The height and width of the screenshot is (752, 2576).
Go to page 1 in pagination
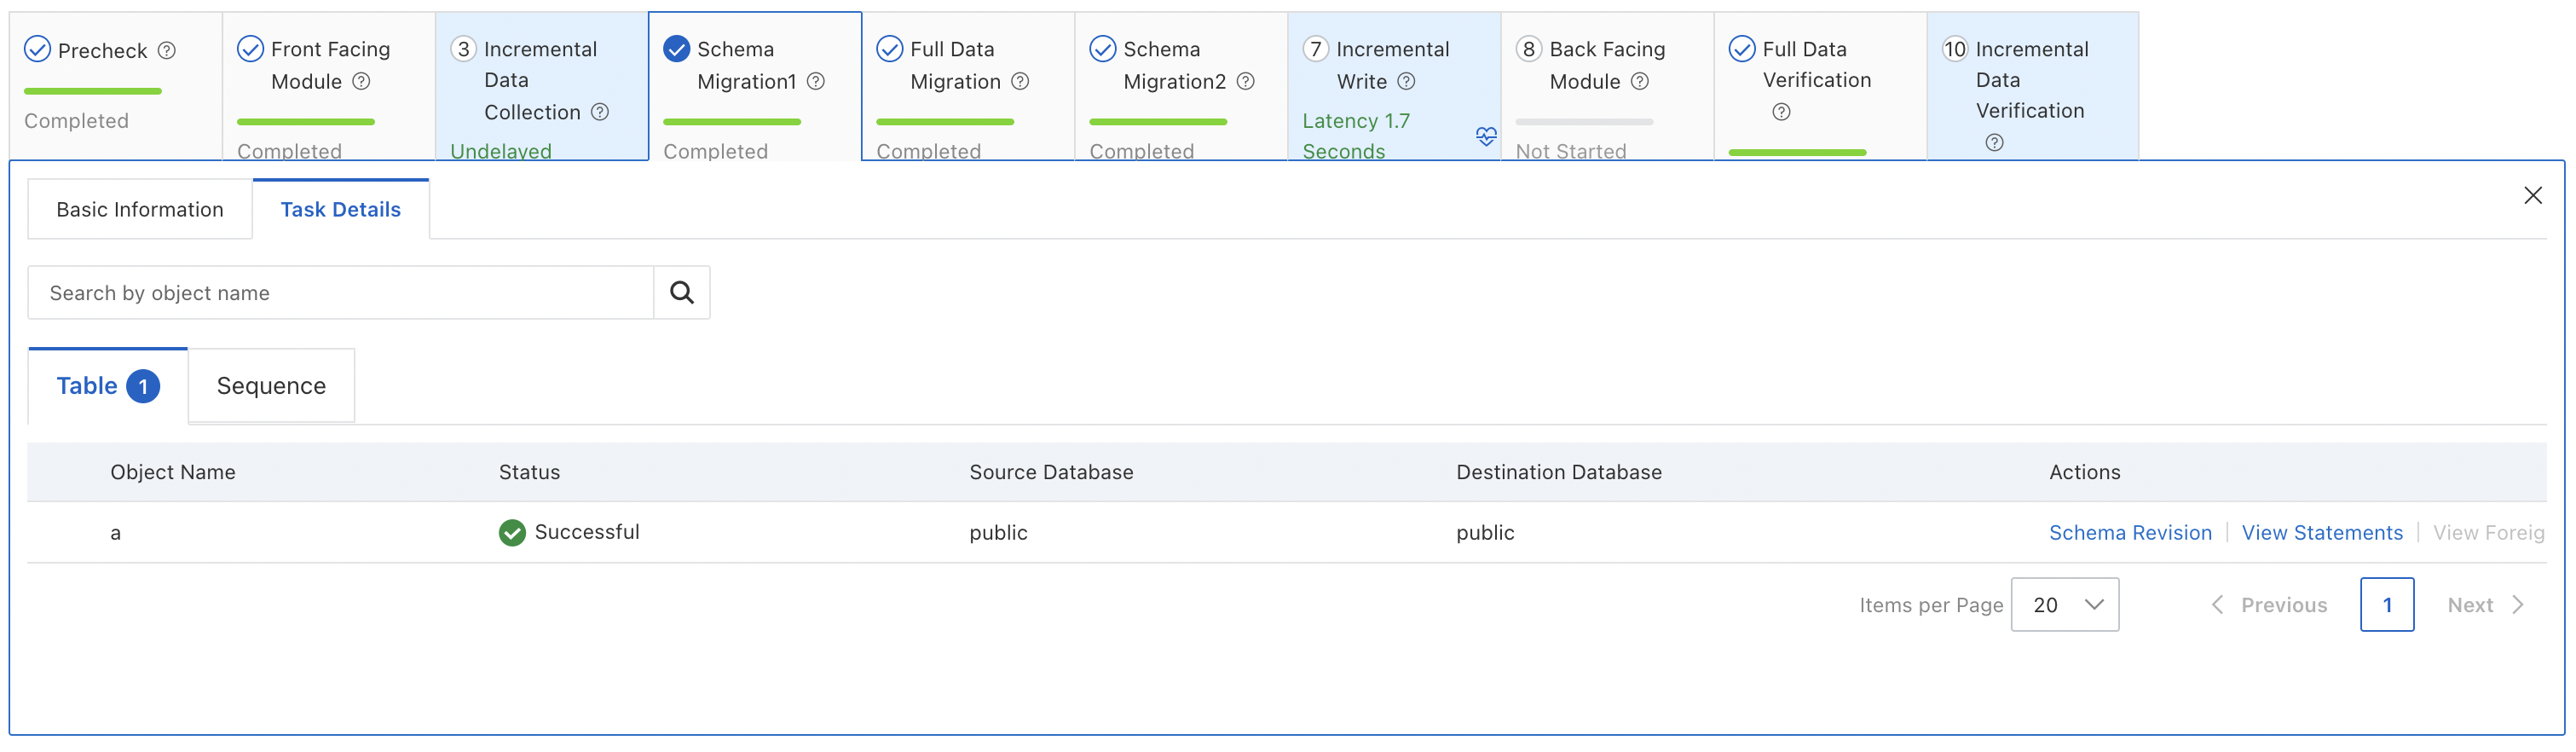click(2386, 604)
